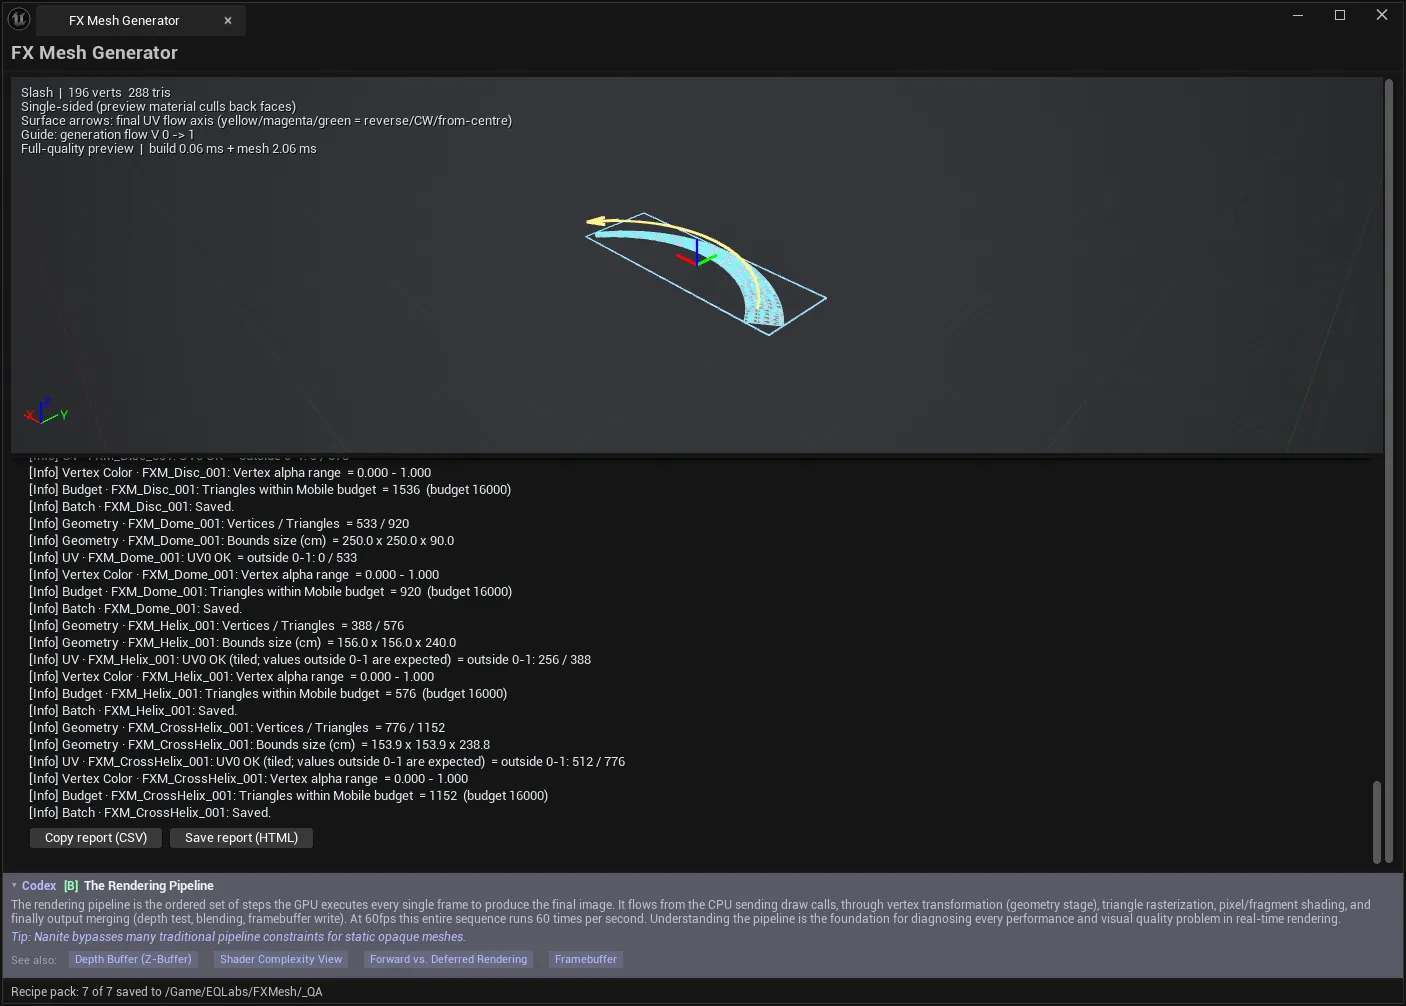Screen dimensions: 1406x1006
Task: Click the Nanite tip text in Codex
Action: pyautogui.click(x=238, y=937)
